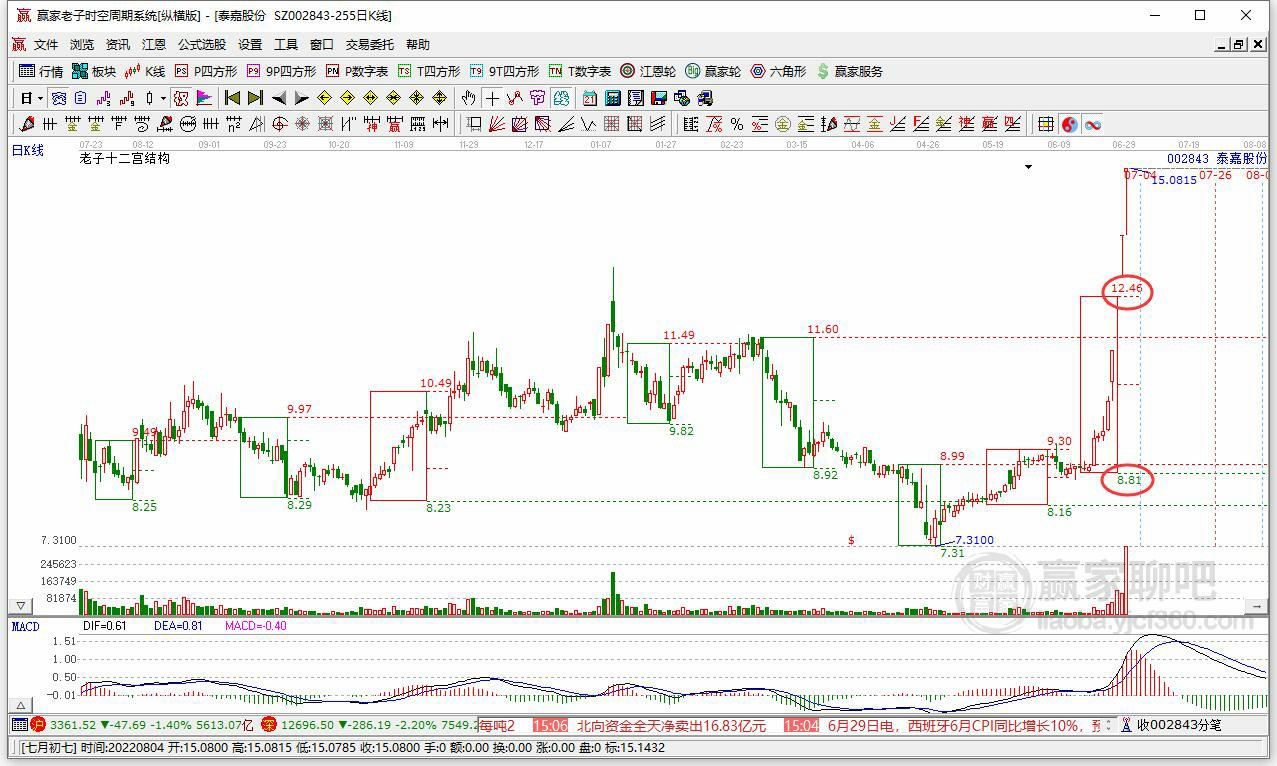Open the 六角形 hexagon tool

(778, 71)
